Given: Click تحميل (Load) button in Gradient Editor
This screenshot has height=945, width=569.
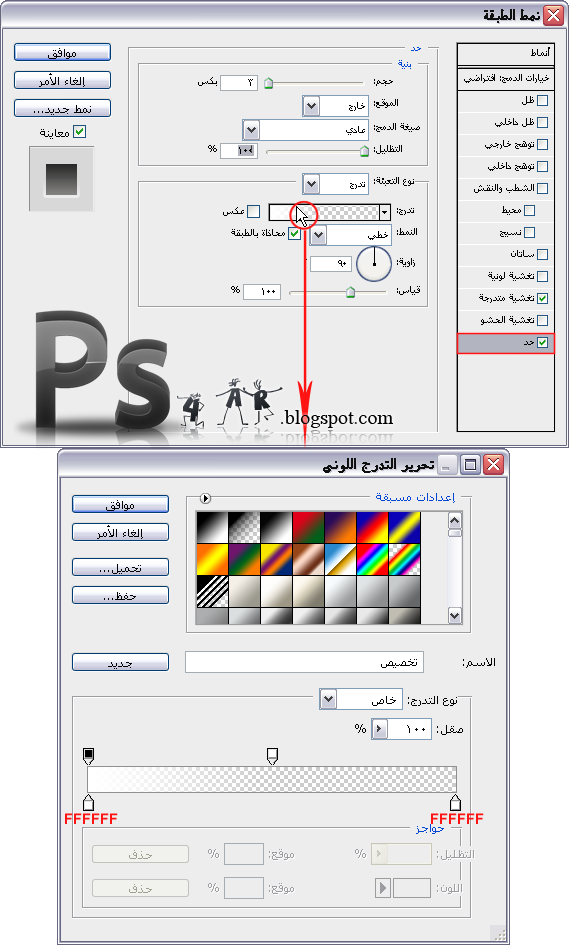Looking at the screenshot, I should 120,568.
